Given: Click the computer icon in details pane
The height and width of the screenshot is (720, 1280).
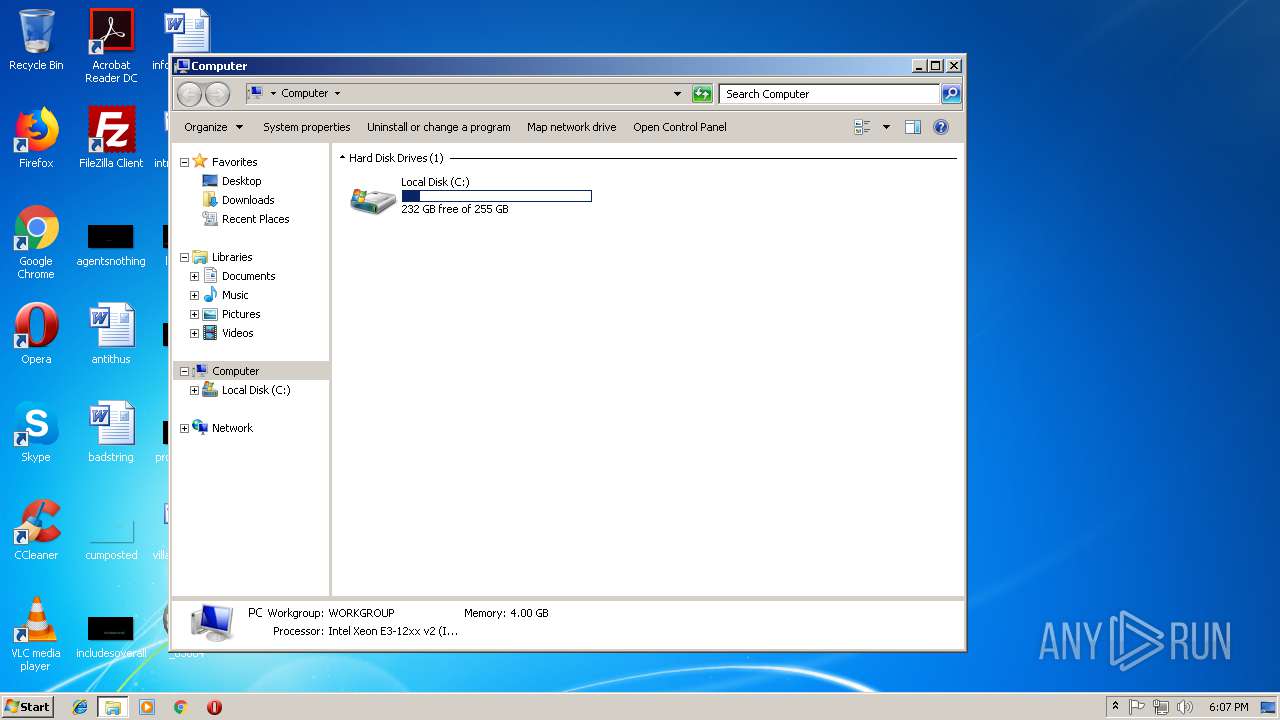Looking at the screenshot, I should (212, 622).
